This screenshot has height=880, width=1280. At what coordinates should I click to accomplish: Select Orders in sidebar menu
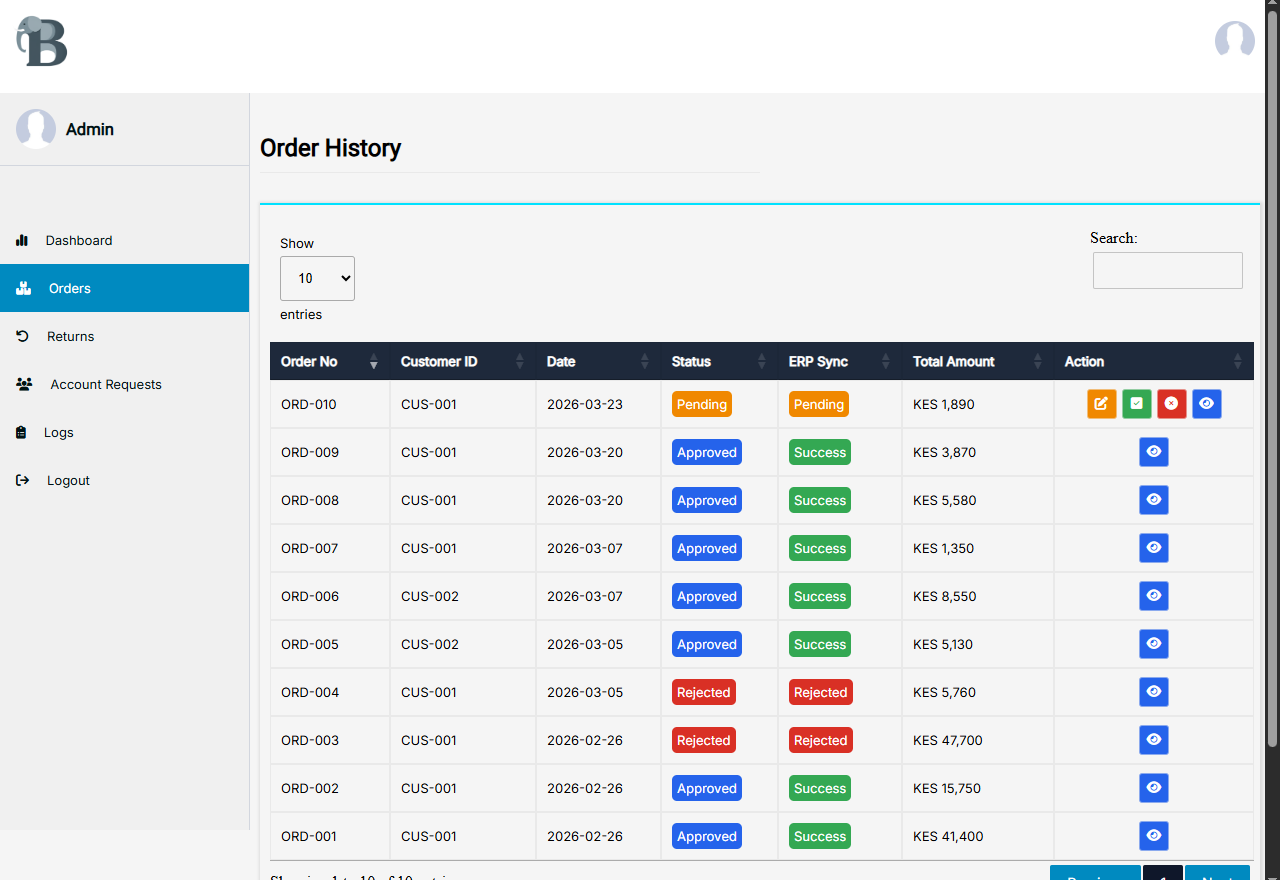click(124, 288)
